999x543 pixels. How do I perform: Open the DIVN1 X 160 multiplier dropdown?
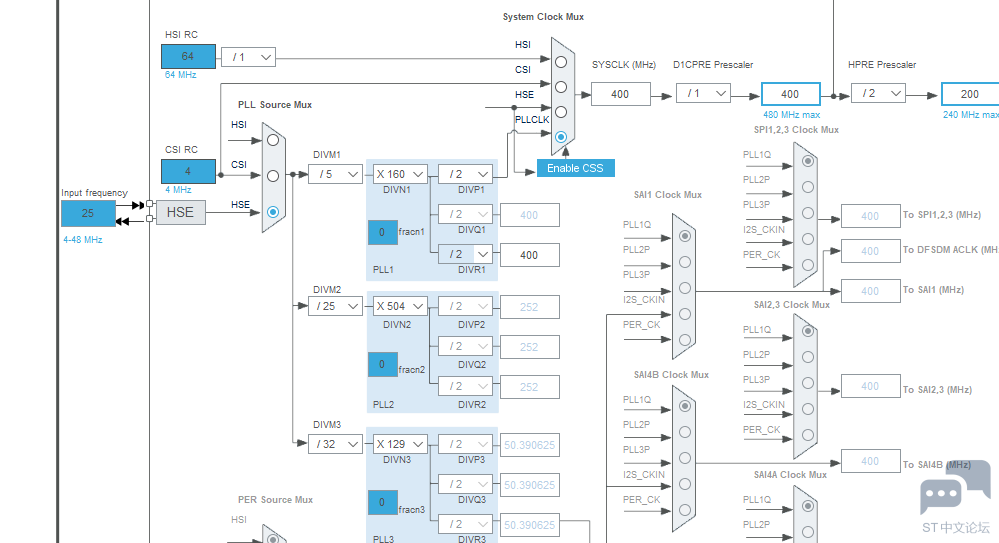click(401, 174)
